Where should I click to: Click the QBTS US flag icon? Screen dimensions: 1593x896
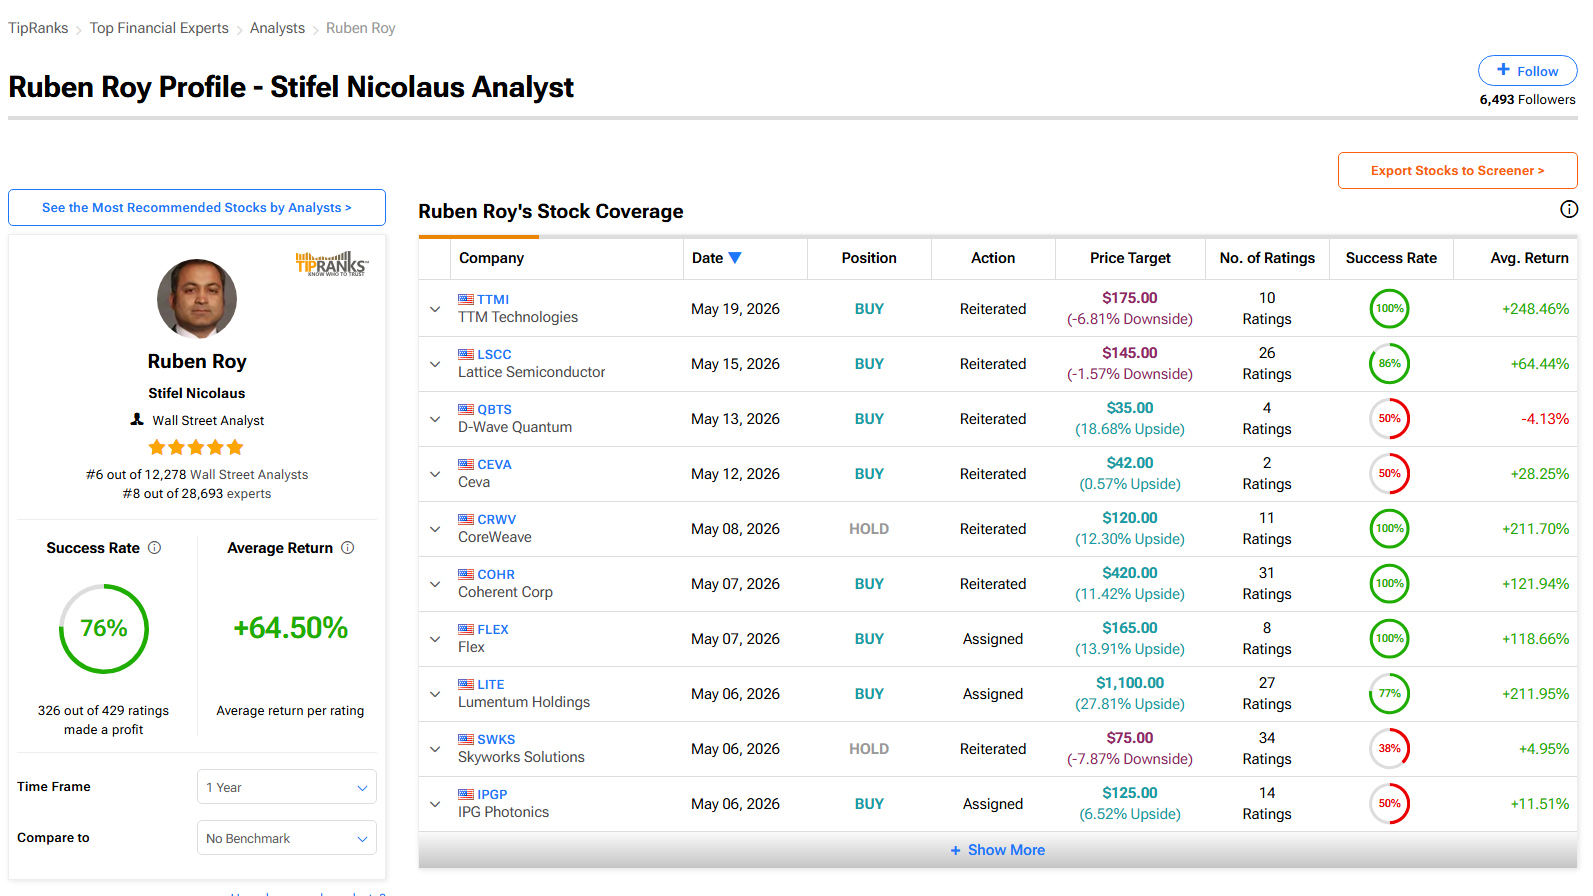[x=466, y=409]
